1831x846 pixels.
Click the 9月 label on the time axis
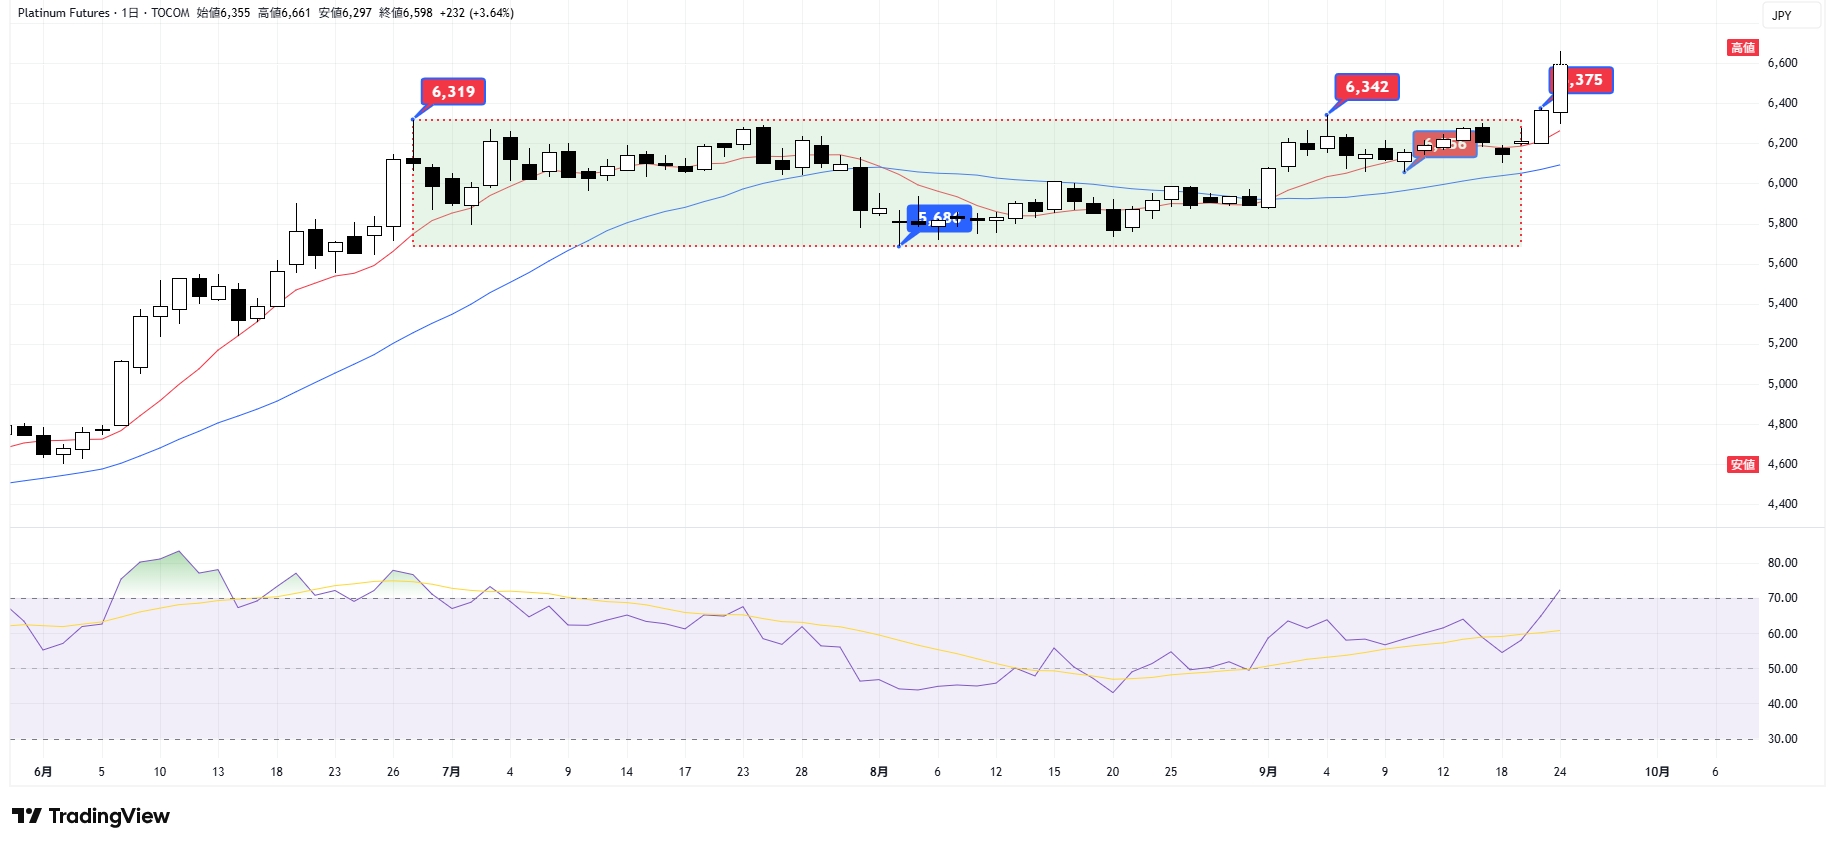click(1267, 772)
